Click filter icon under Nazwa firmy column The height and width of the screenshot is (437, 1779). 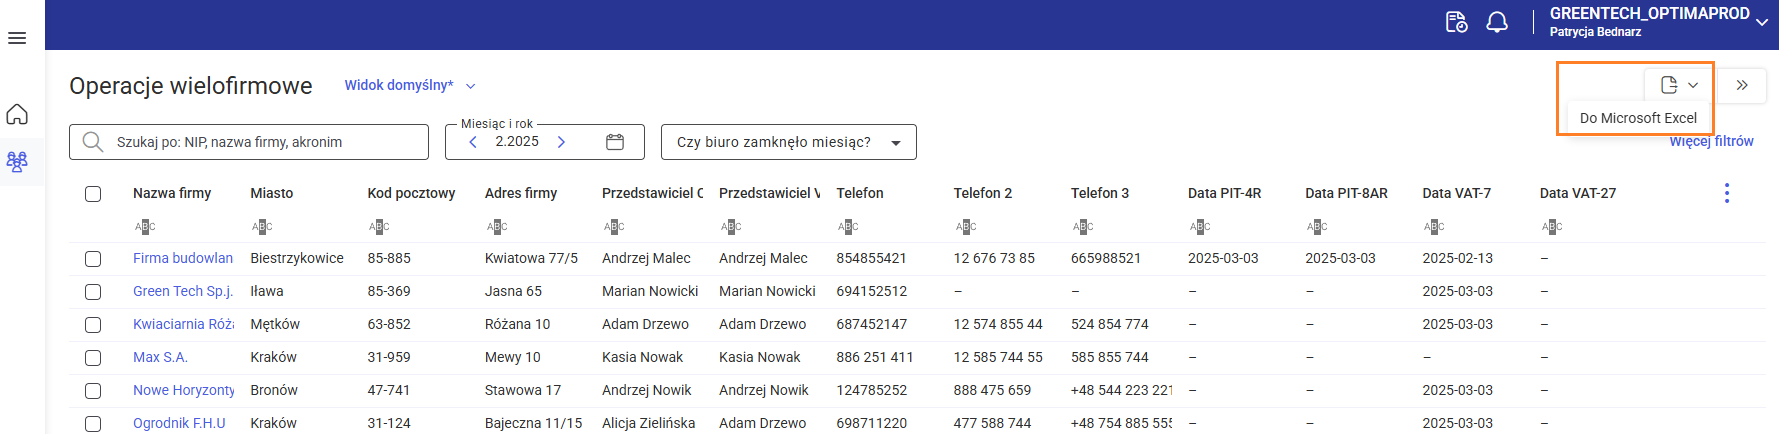pos(145,227)
